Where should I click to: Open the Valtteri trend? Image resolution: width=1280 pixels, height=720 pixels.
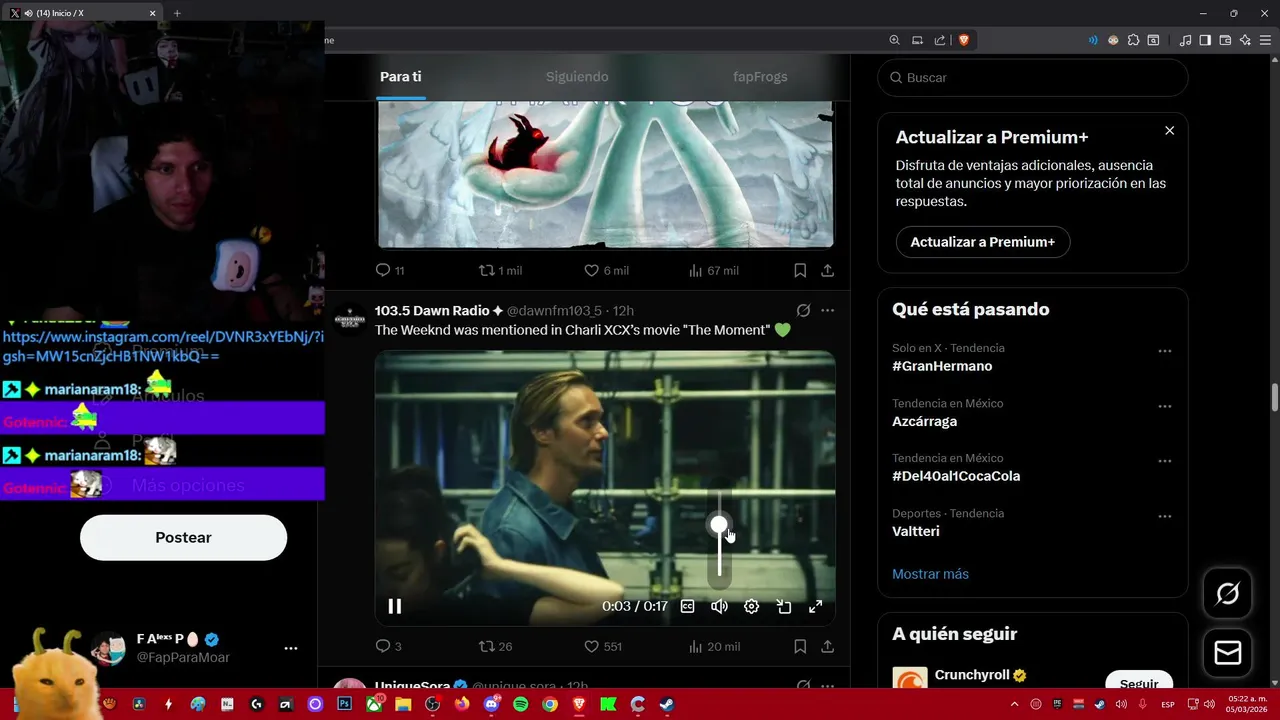click(x=916, y=531)
